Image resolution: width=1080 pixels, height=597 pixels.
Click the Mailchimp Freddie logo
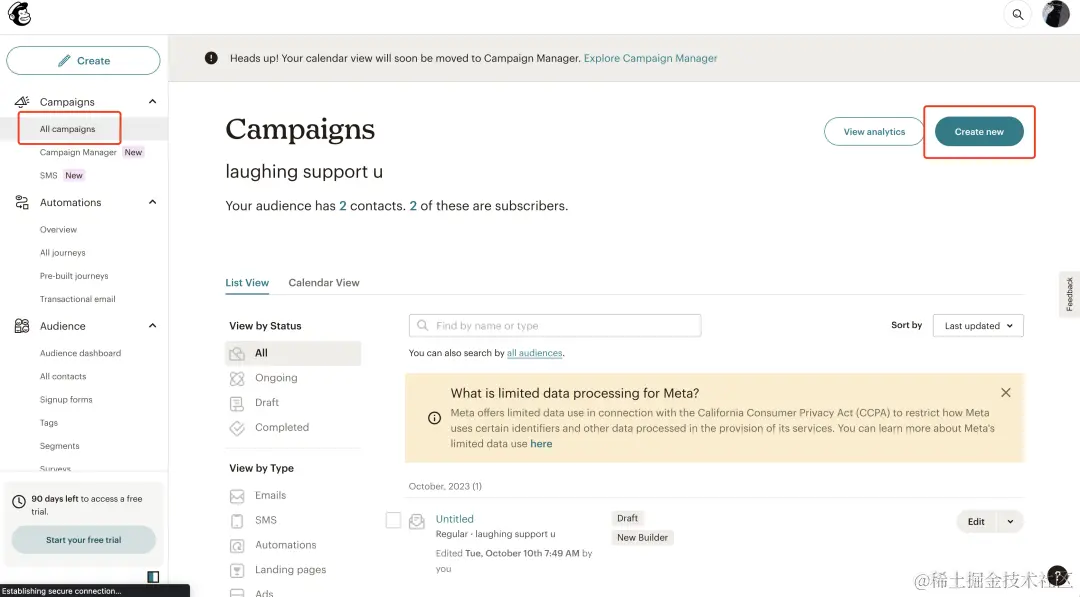point(19,14)
